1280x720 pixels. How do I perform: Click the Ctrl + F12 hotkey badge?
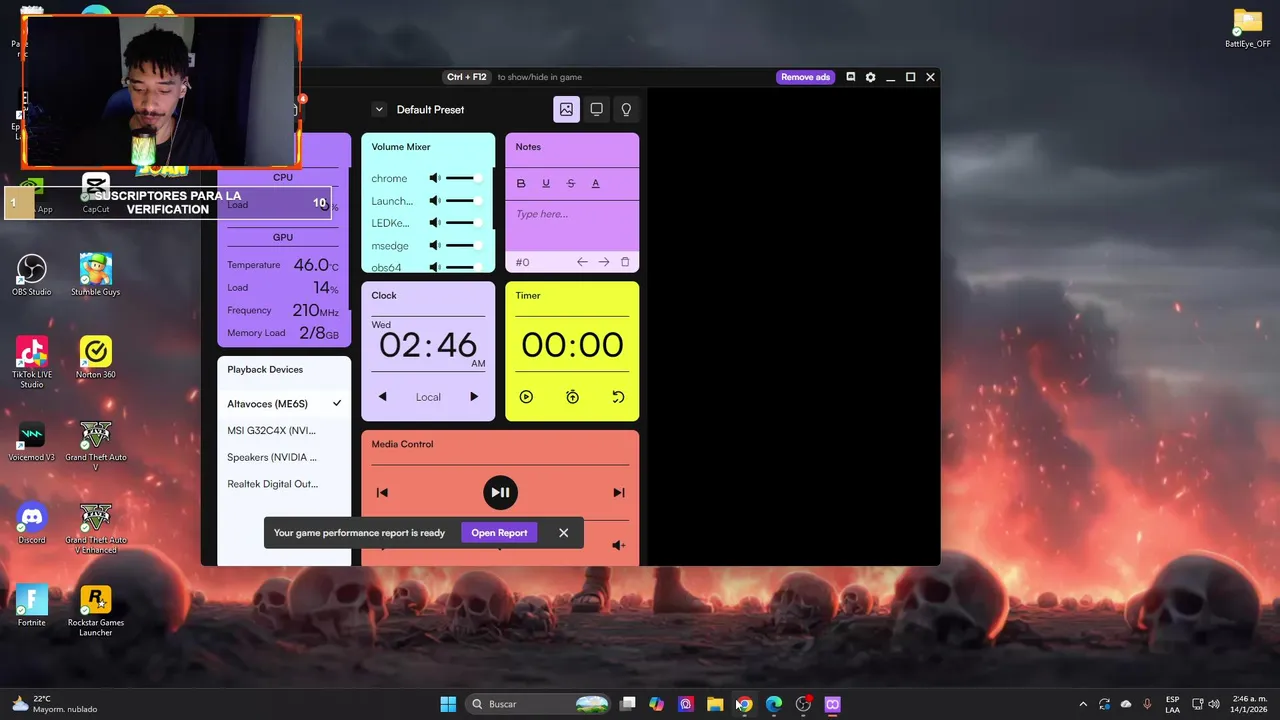467,77
